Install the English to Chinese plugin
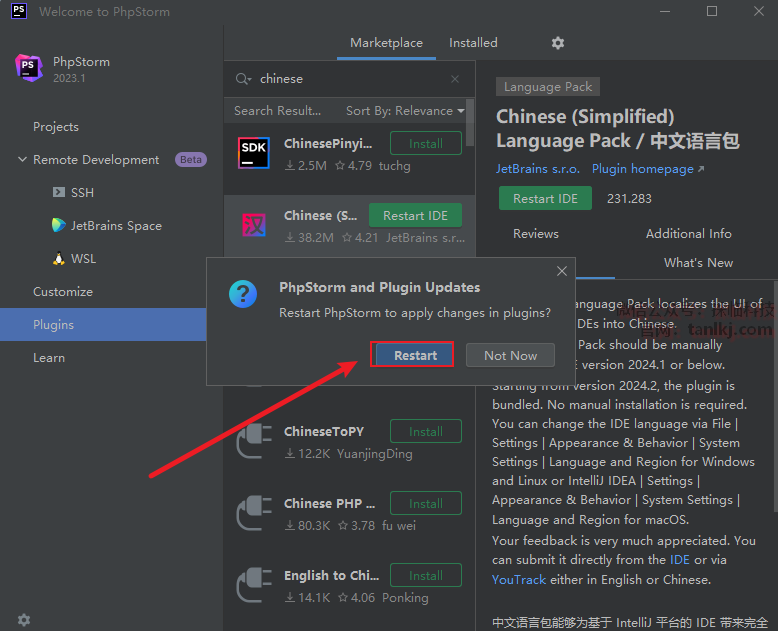This screenshot has width=778, height=631. click(425, 576)
